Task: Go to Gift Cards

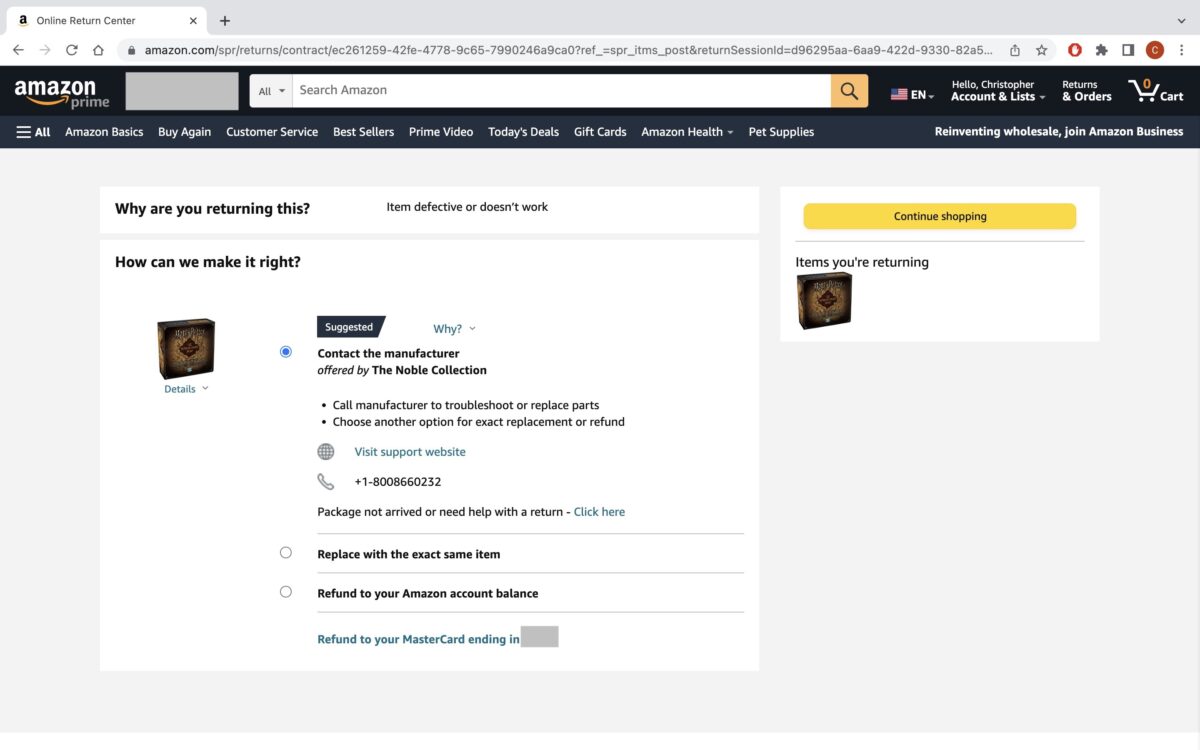Action: pyautogui.click(x=600, y=132)
